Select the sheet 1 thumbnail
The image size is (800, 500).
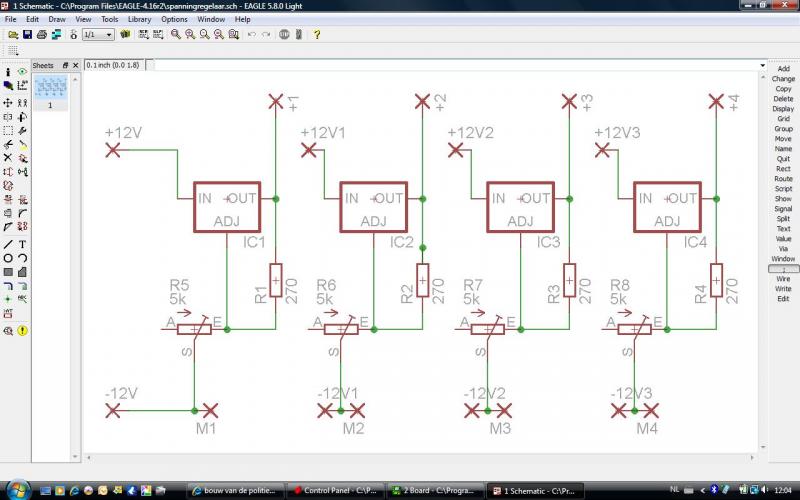point(50,87)
